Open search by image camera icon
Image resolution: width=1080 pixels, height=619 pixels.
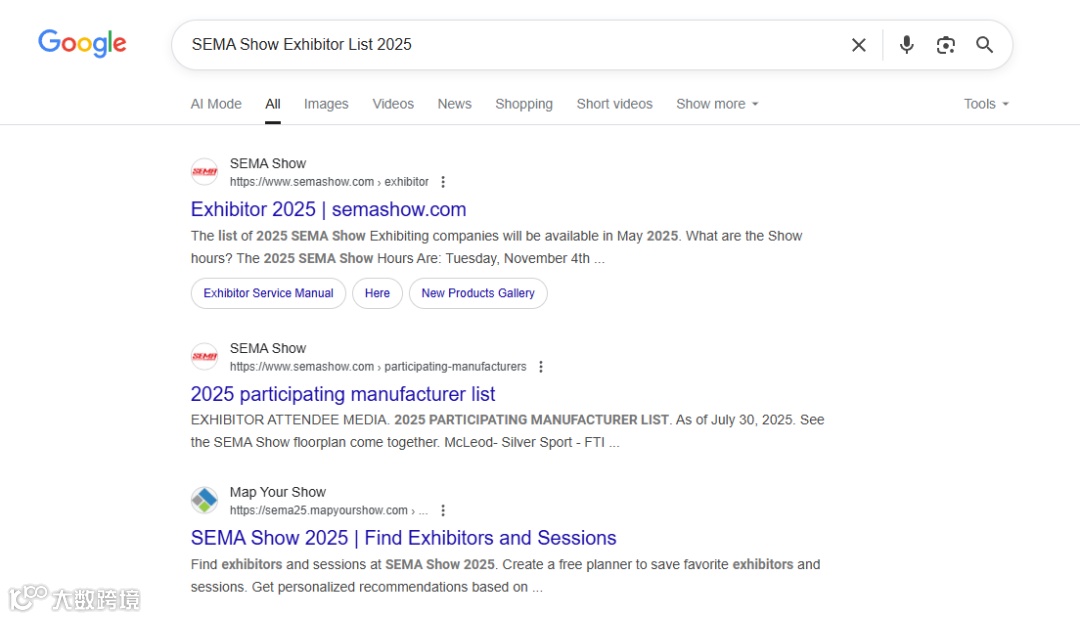pyautogui.click(x=946, y=45)
